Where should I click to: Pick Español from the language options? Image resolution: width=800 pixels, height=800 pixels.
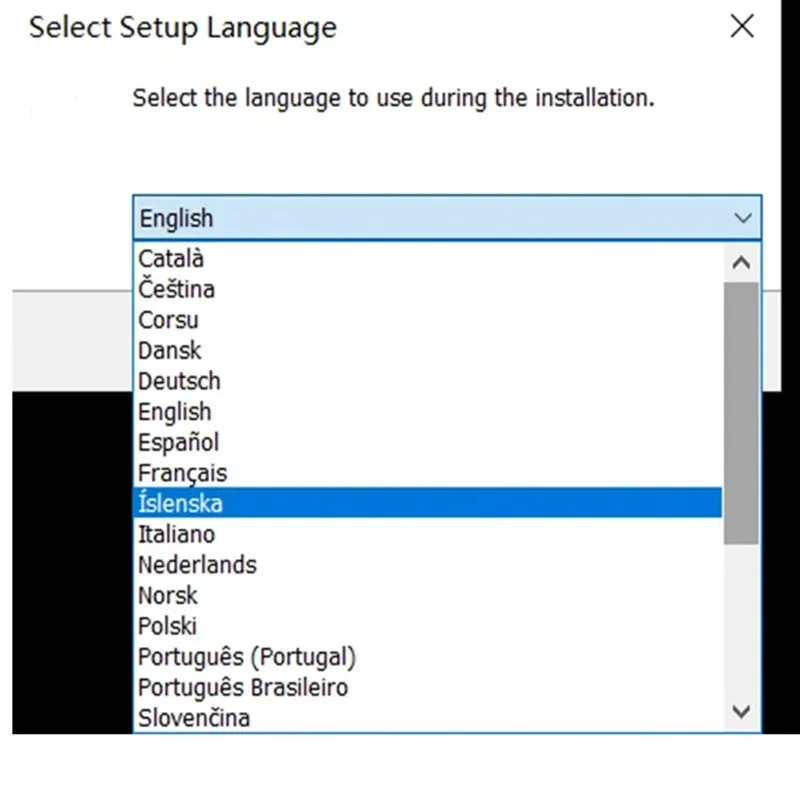pos(178,442)
